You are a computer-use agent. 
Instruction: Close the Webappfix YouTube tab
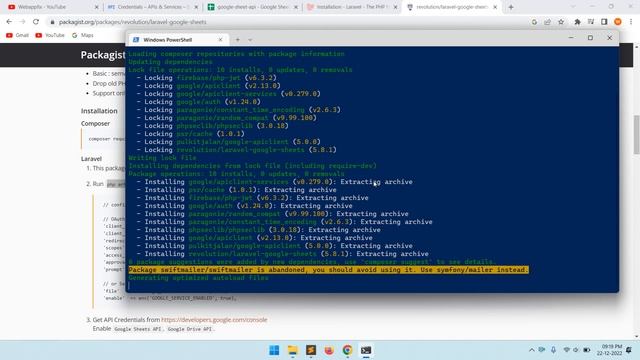point(96,7)
